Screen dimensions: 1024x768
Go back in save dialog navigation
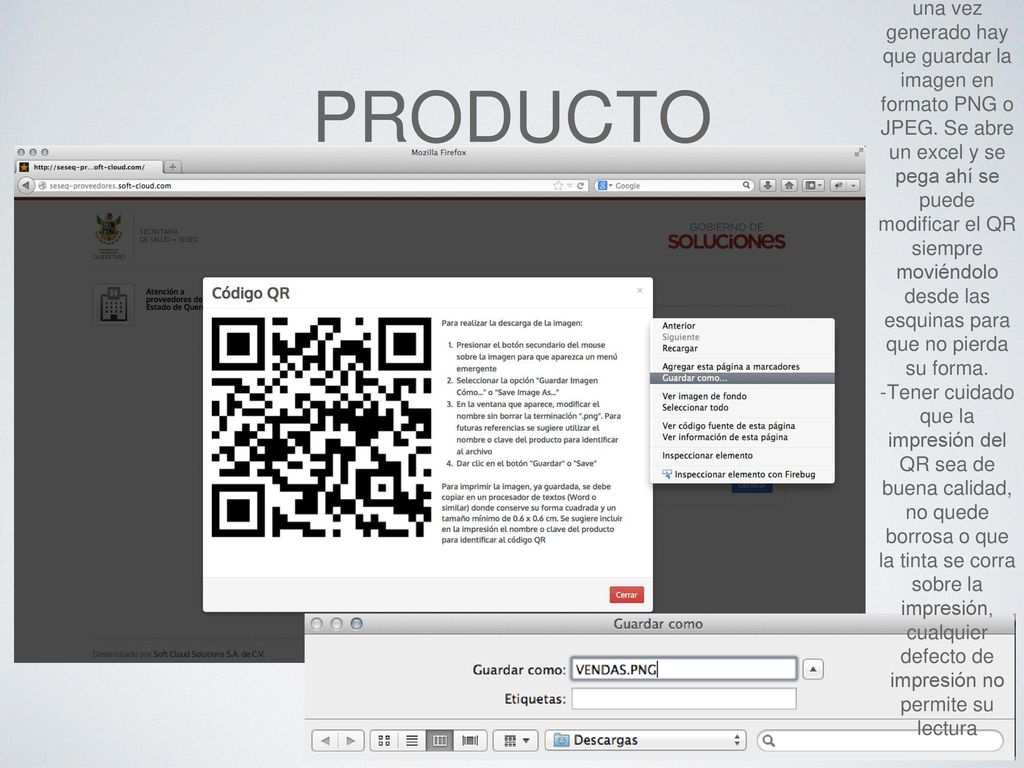(325, 741)
